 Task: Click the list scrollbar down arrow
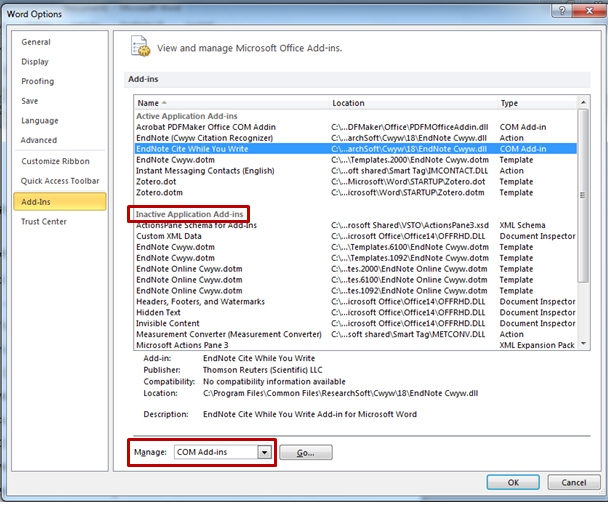(x=583, y=344)
